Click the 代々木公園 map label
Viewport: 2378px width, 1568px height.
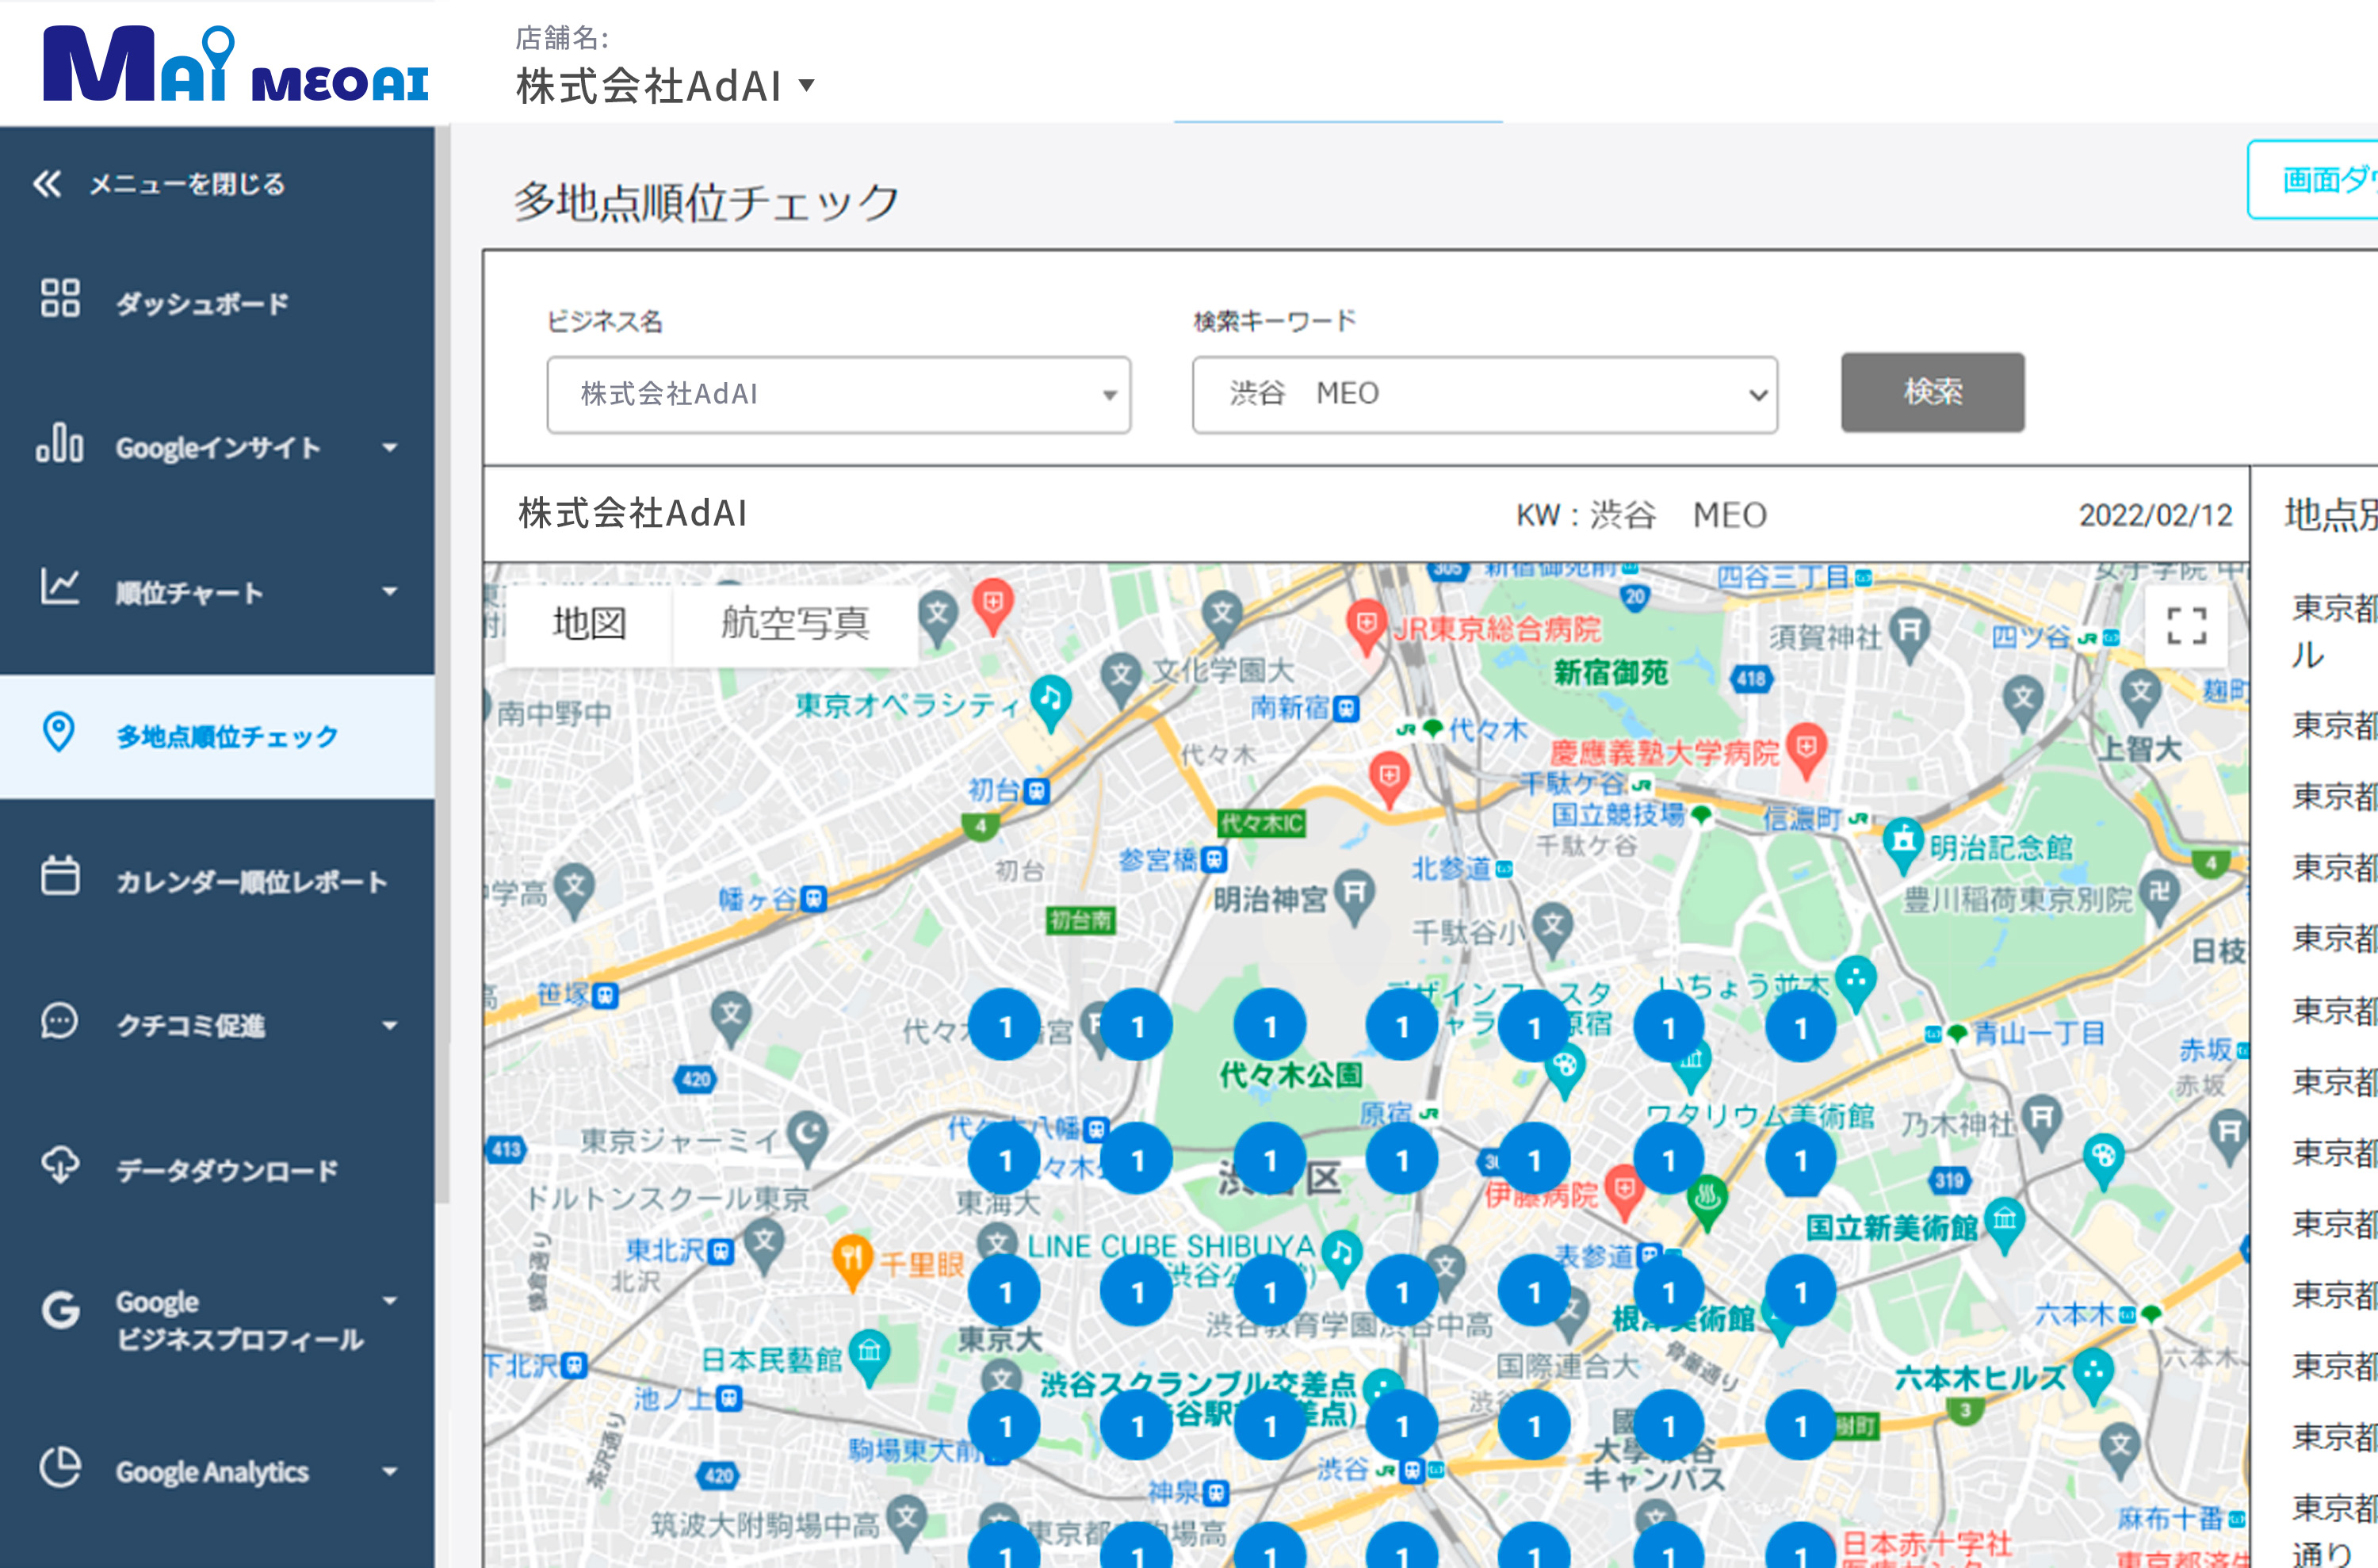[x=1290, y=1076]
